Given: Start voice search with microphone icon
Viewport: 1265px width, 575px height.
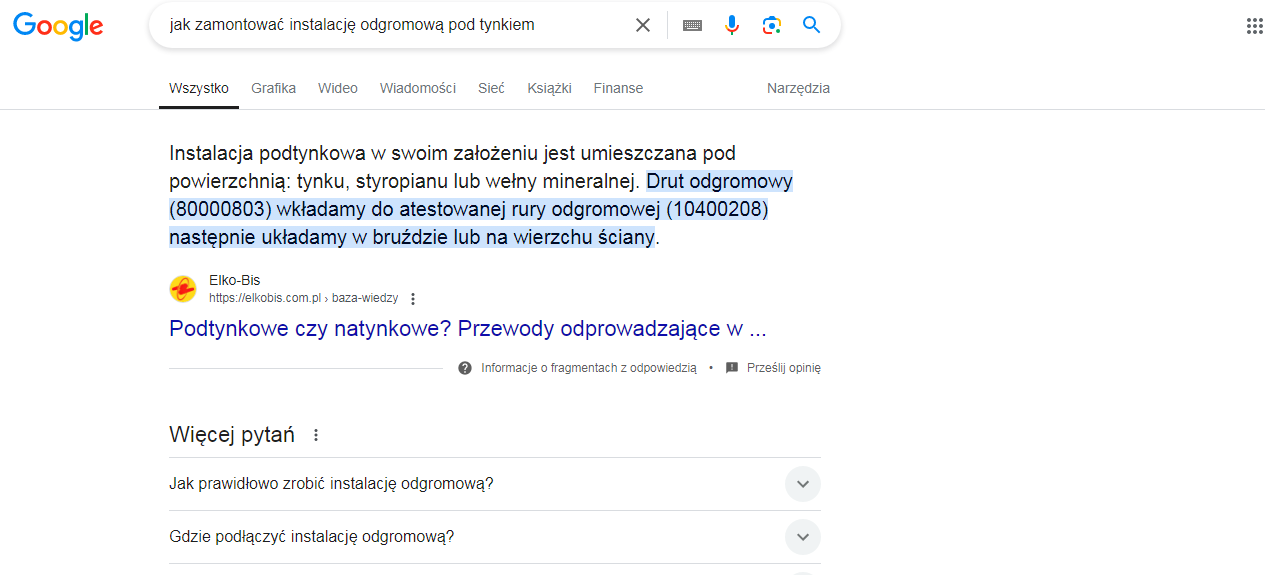Looking at the screenshot, I should pyautogui.click(x=732, y=25).
